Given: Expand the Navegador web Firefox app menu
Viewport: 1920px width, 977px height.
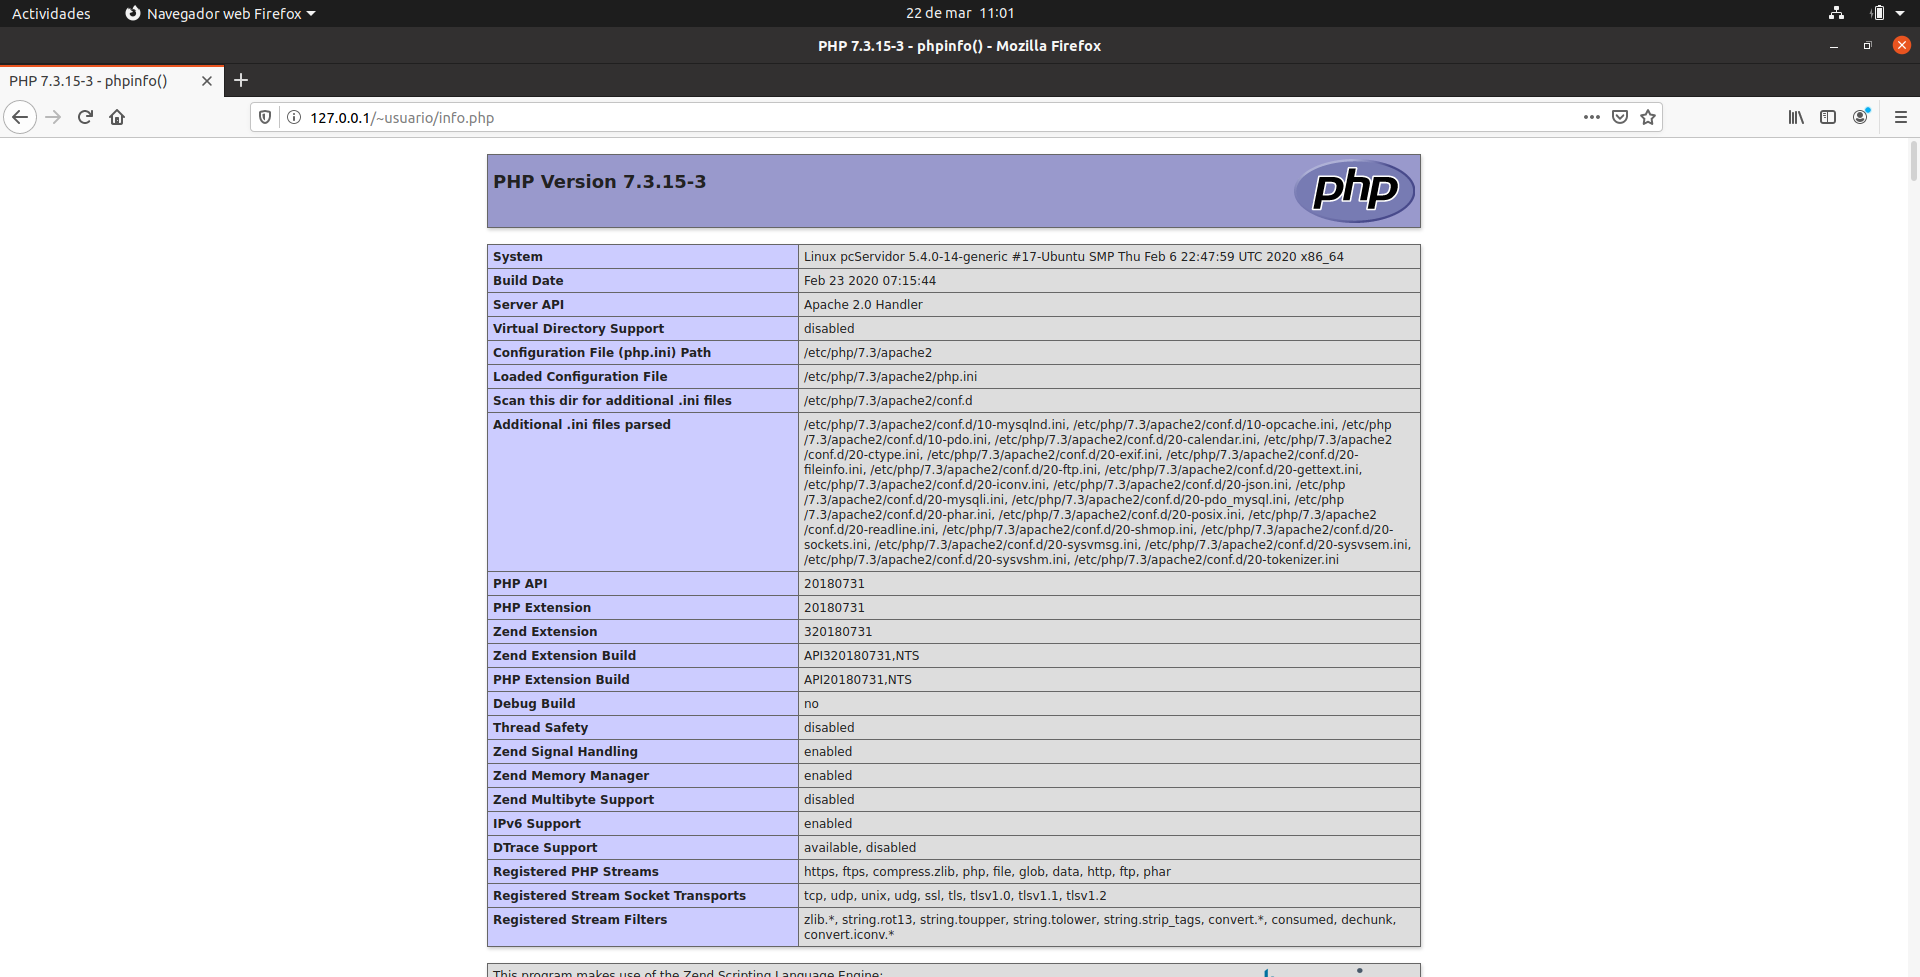Looking at the screenshot, I should pos(220,13).
